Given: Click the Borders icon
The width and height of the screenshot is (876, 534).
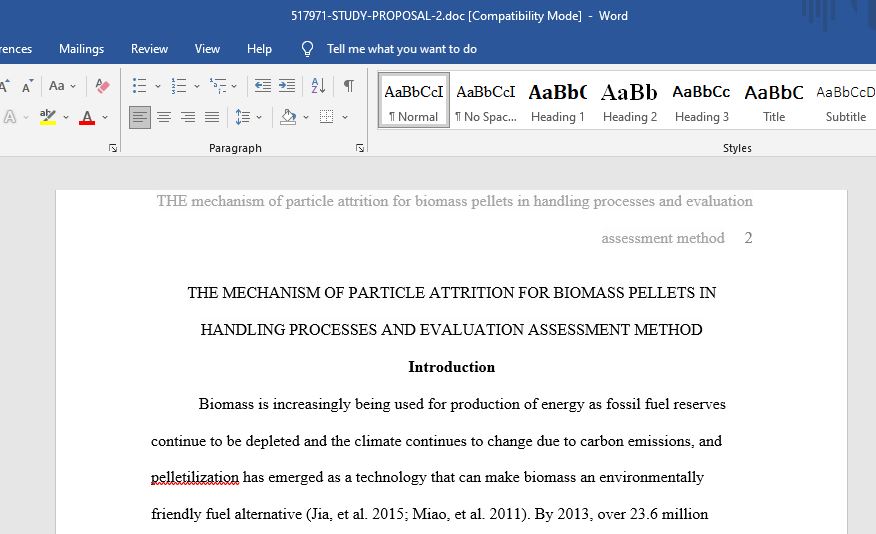Looking at the screenshot, I should pos(326,117).
